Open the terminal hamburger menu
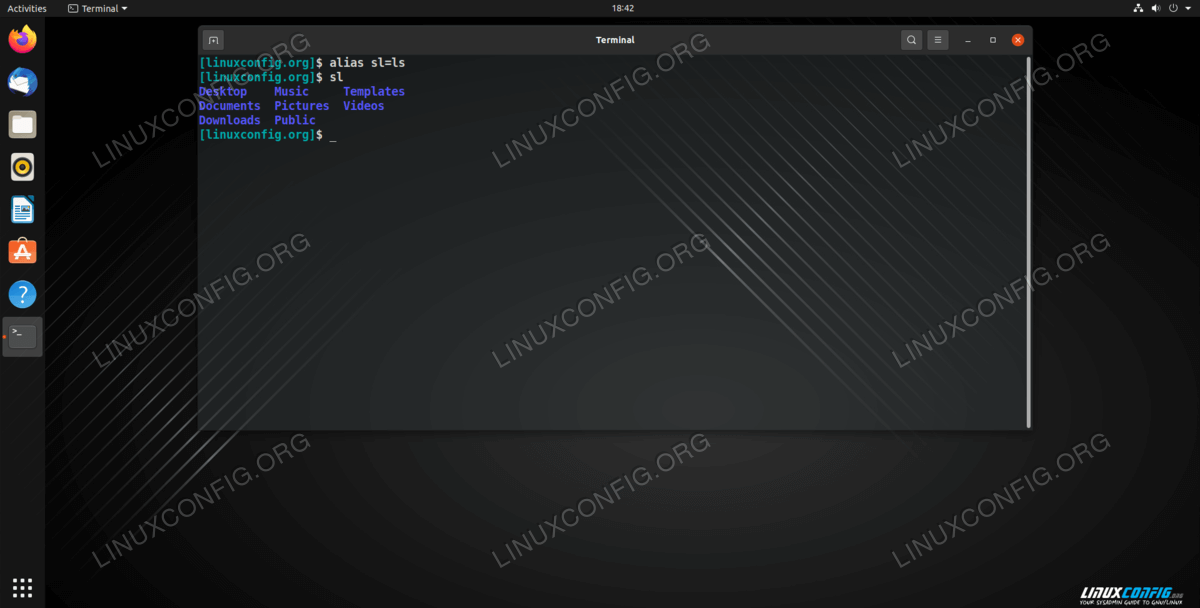 pos(937,40)
